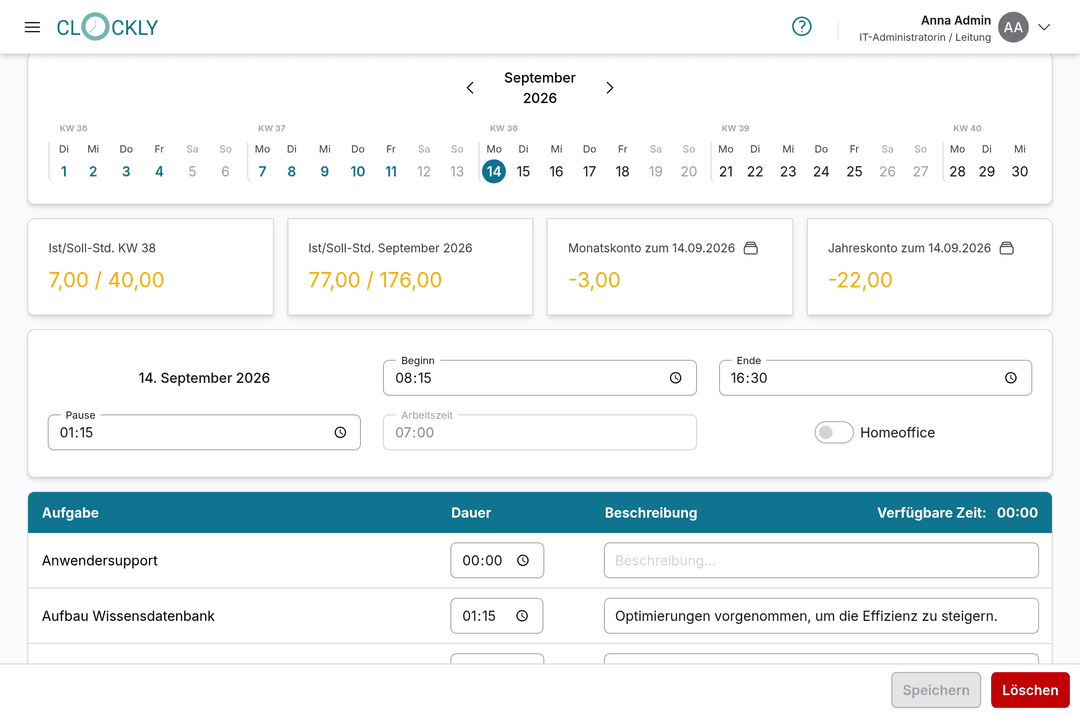Screen dimensions: 1080x718
Task: Select day 21 in the calendar
Action: (x=726, y=172)
